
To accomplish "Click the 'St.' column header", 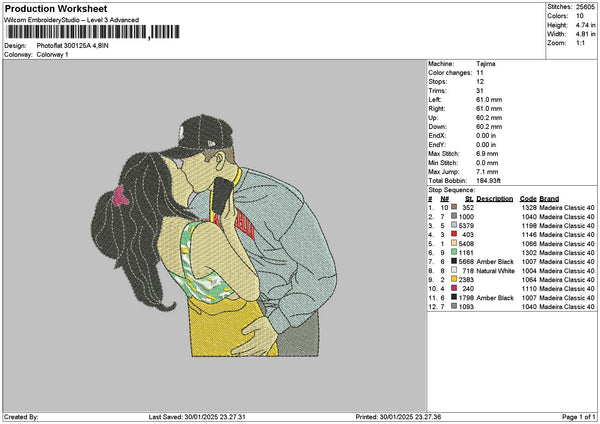I will click(470, 199).
